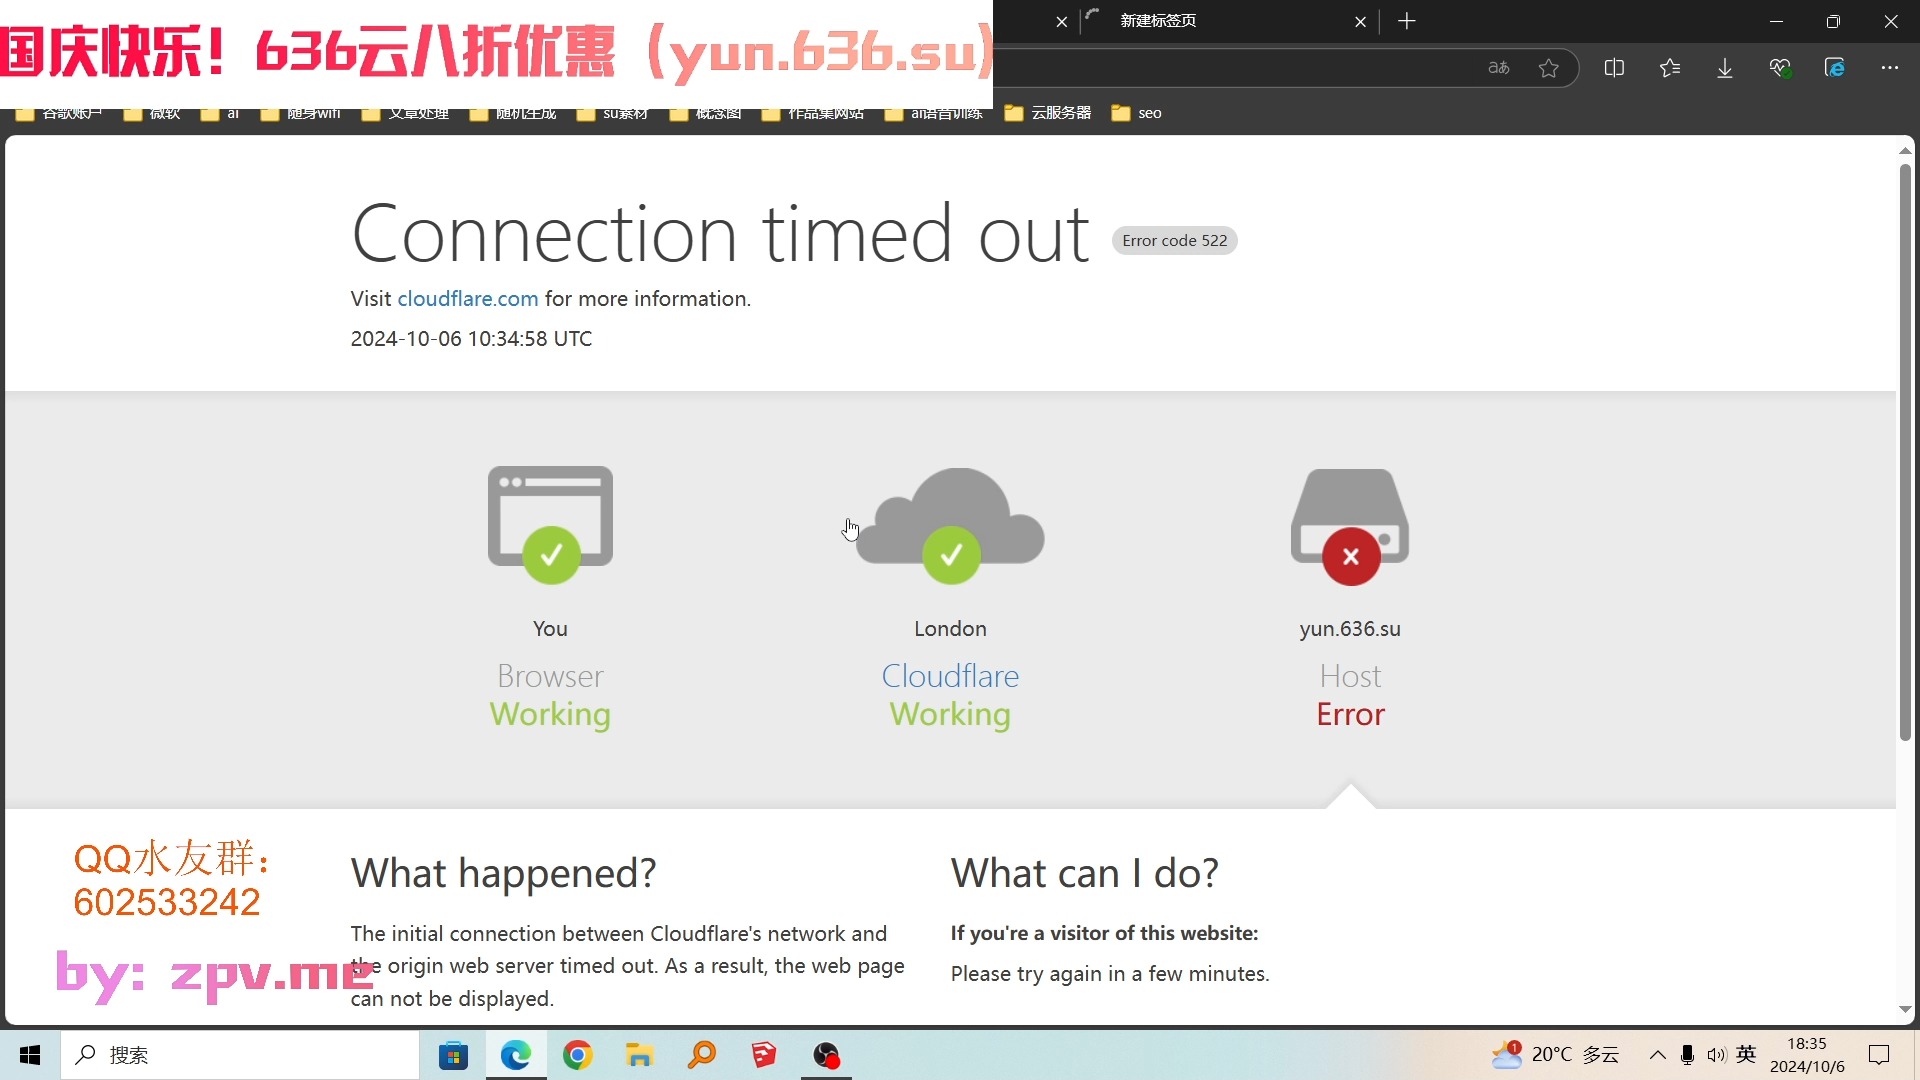Open the weather widget showing 20°C 多云
The image size is (1920, 1080).
coord(1555,1055)
